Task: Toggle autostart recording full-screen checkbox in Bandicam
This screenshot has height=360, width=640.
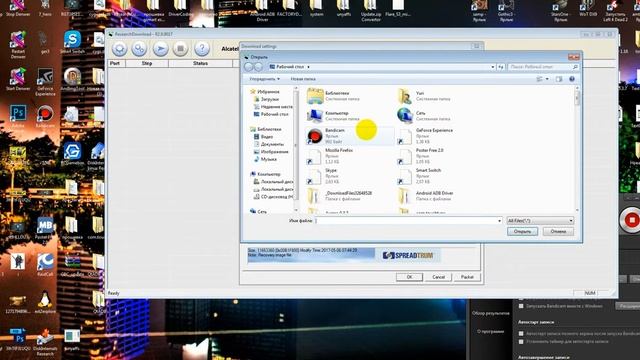Action: [521, 333]
